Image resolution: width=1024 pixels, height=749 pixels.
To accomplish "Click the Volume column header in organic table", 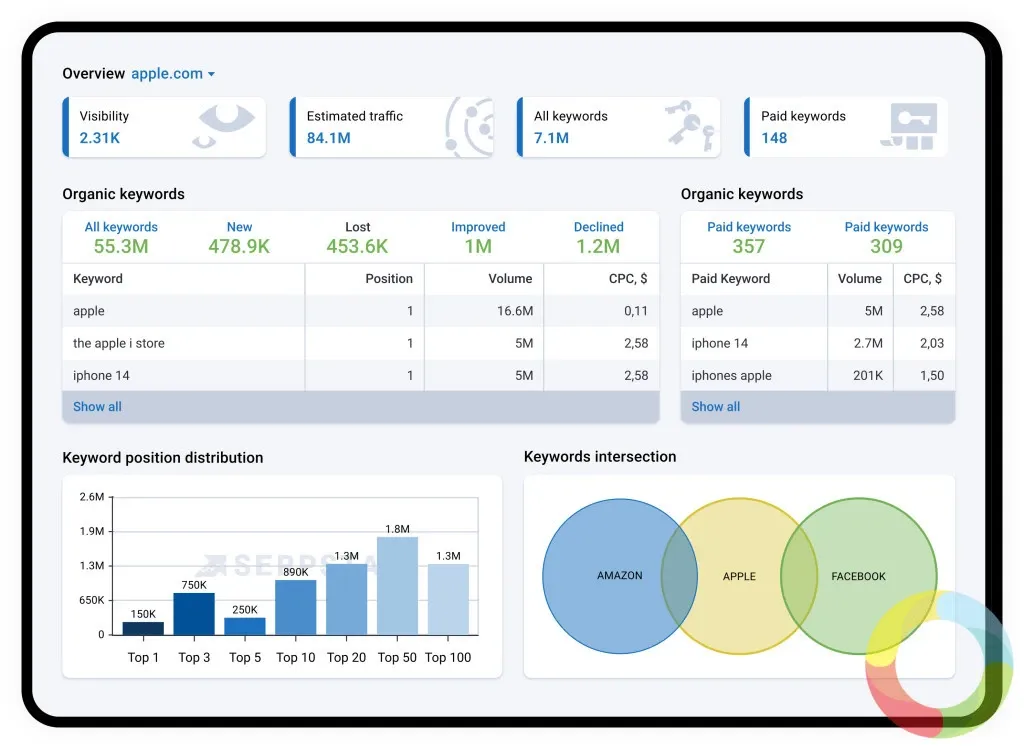I will click(510, 279).
